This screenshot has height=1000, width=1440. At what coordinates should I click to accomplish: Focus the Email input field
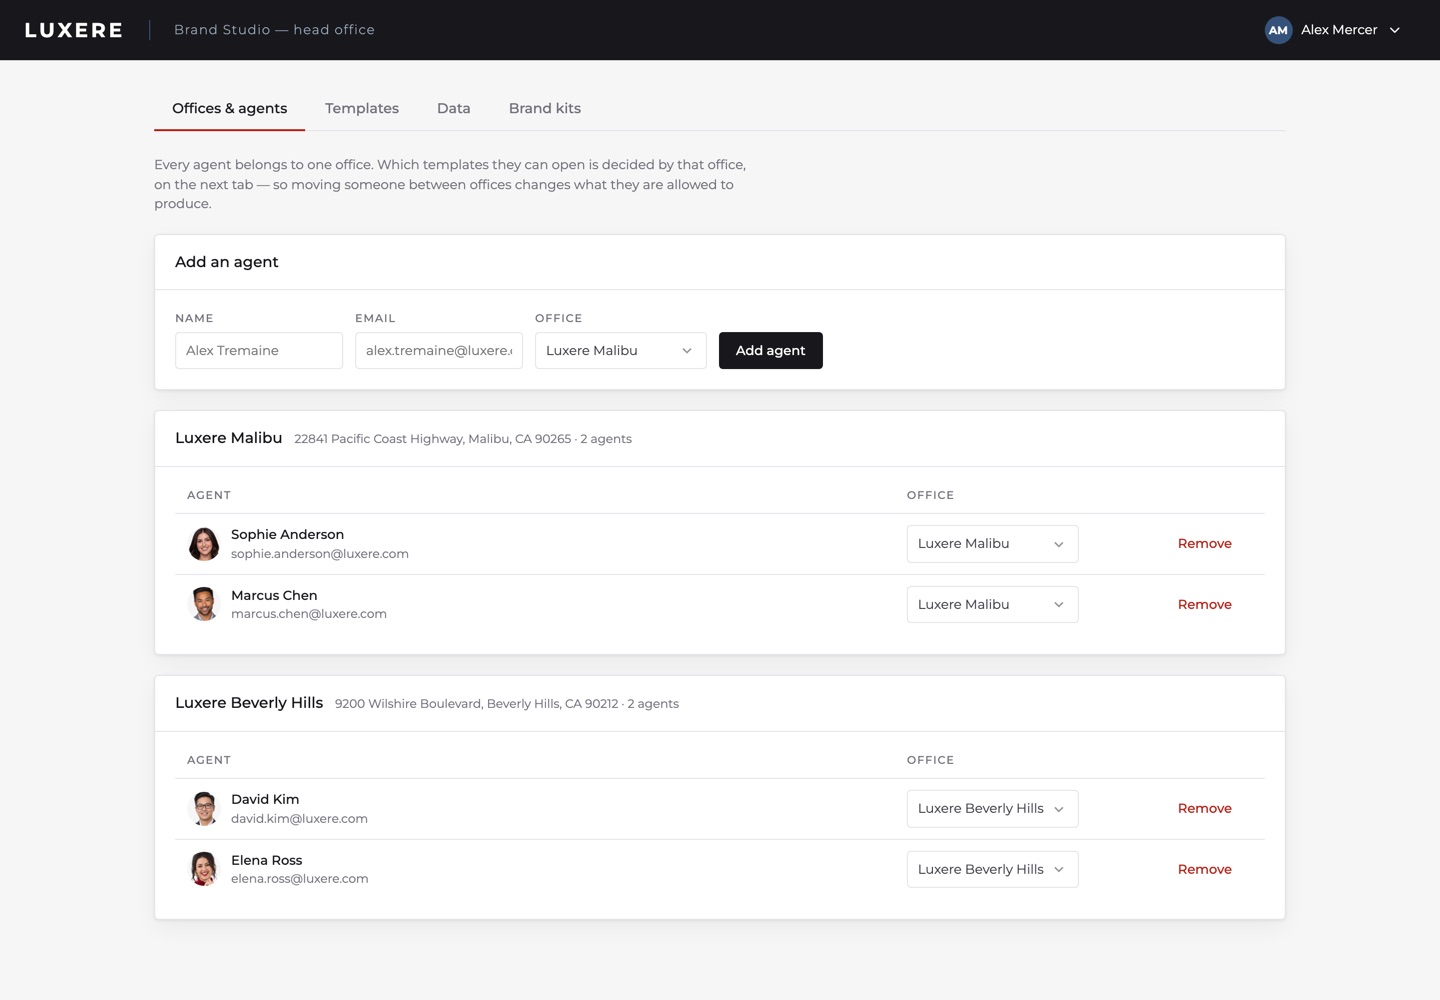[x=439, y=351]
